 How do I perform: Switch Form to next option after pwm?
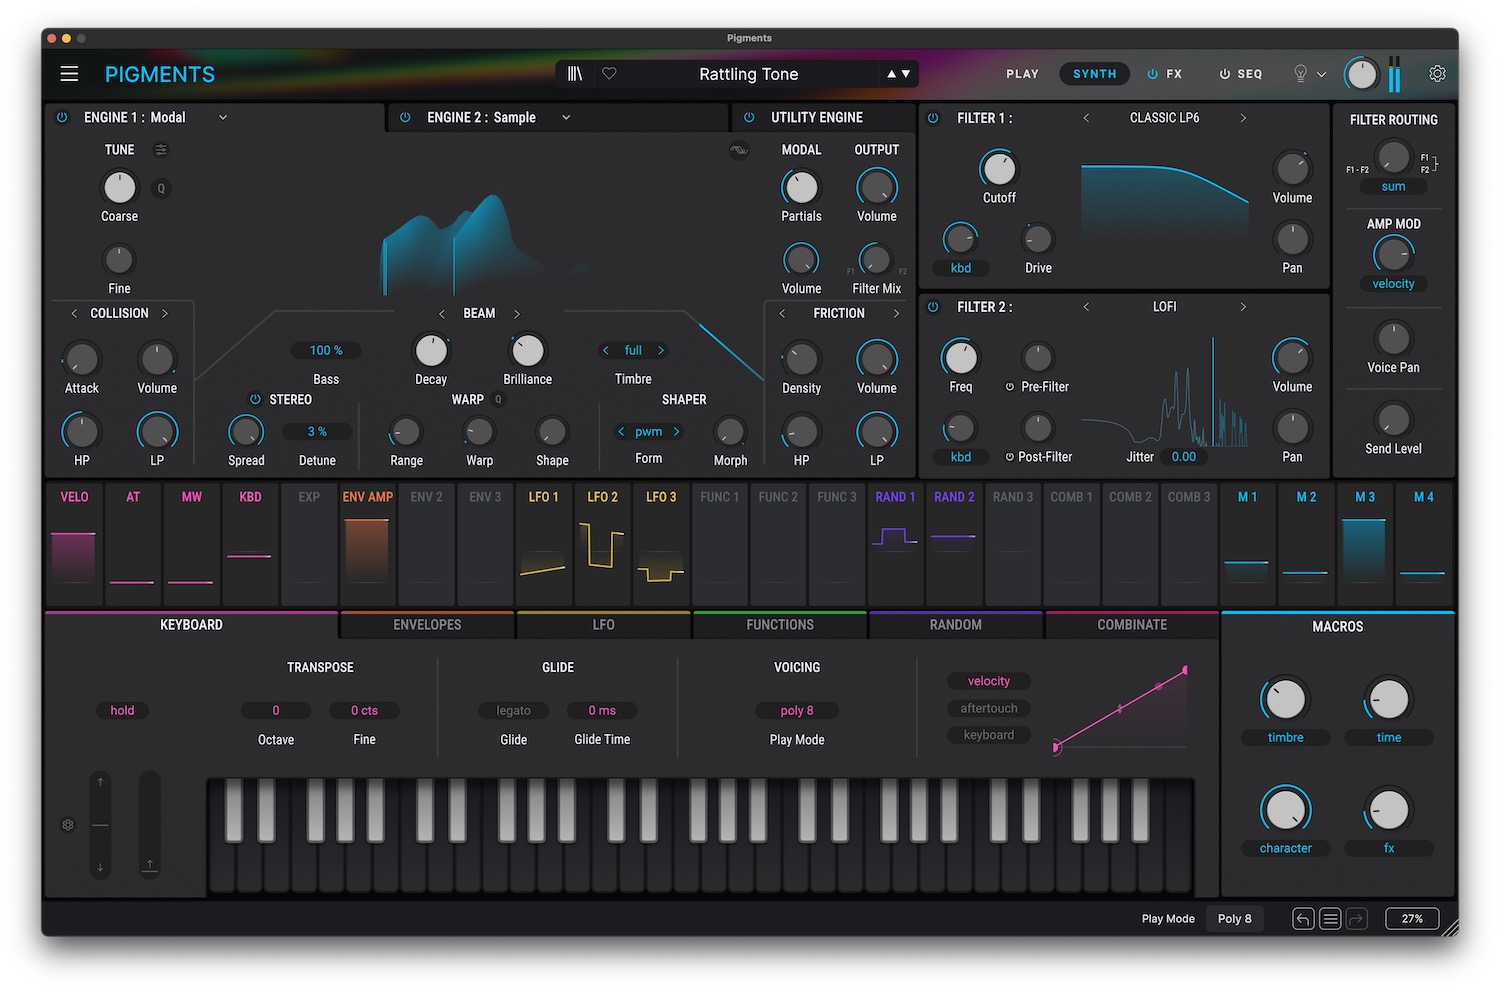point(677,432)
